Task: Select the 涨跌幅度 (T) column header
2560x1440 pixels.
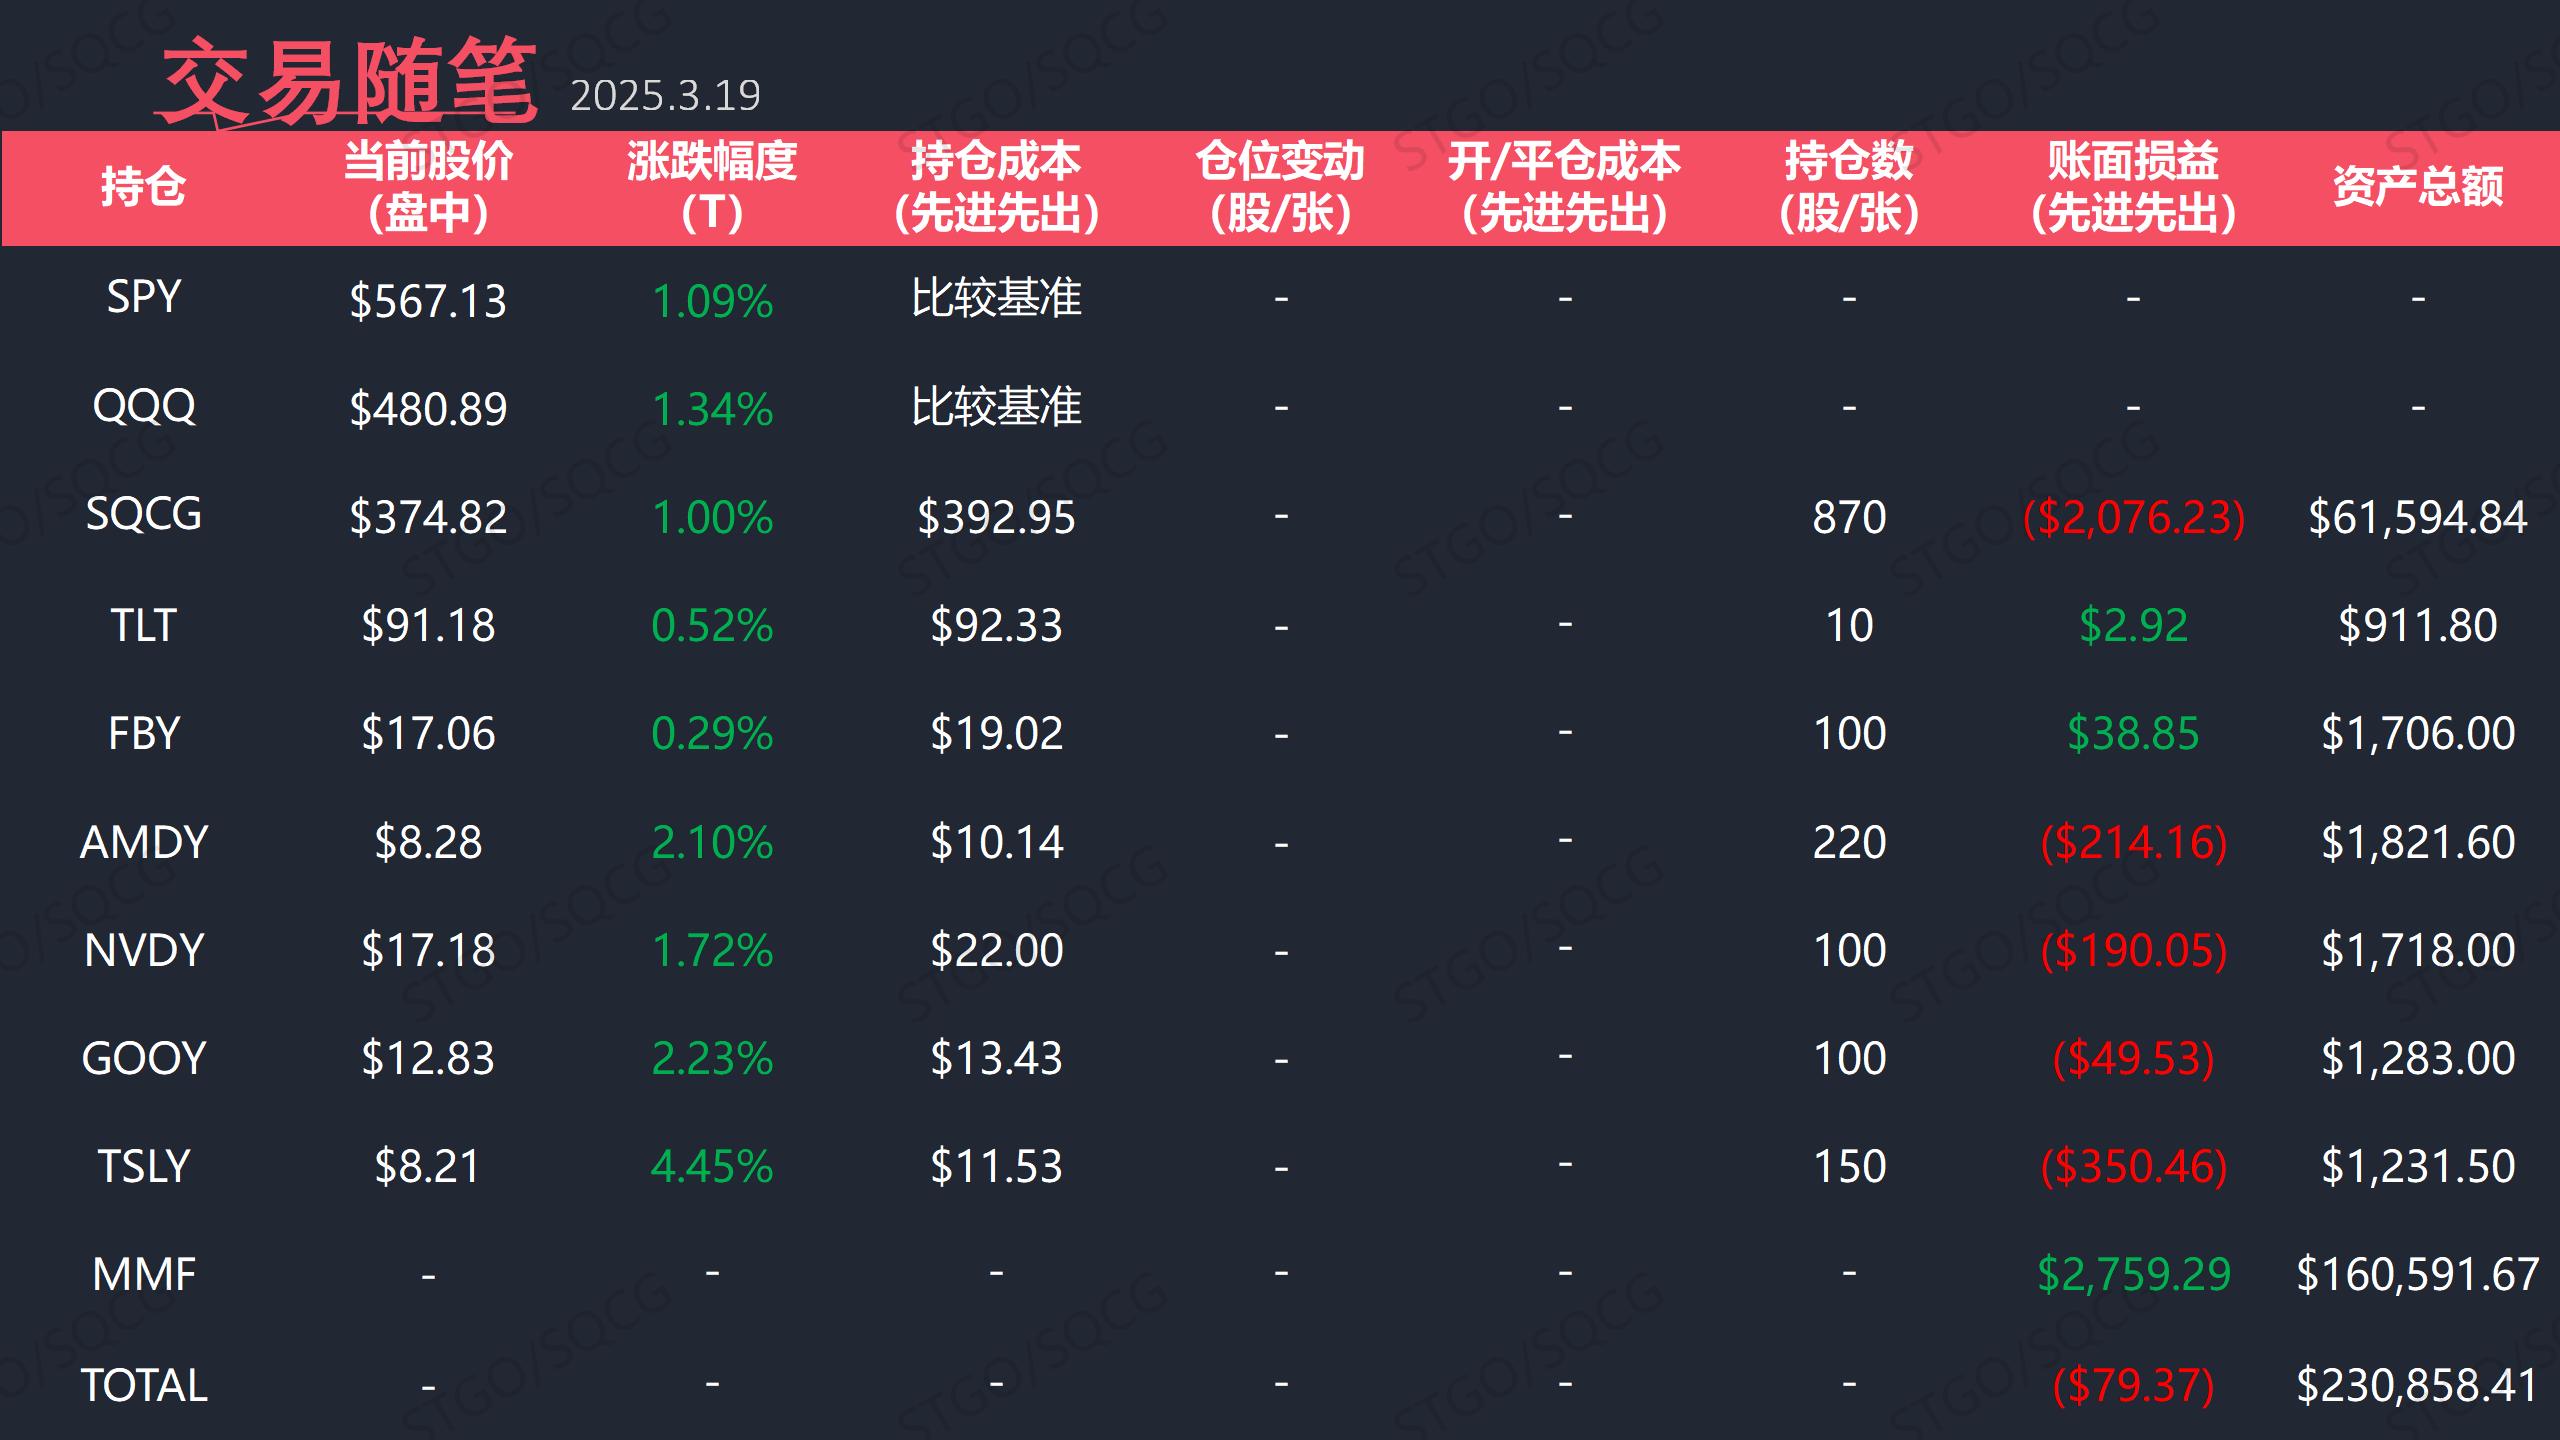Action: [x=711, y=187]
